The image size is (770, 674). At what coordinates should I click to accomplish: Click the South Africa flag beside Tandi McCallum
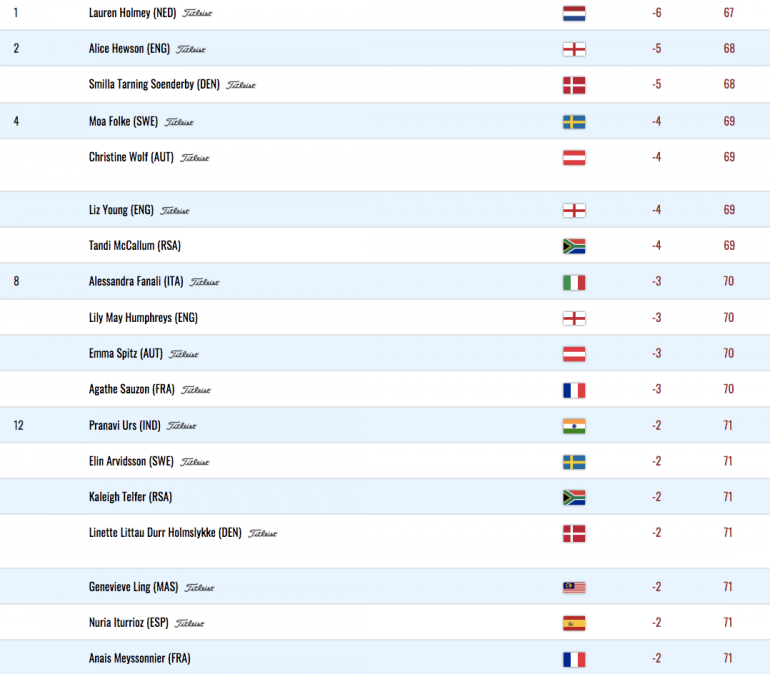click(x=574, y=246)
